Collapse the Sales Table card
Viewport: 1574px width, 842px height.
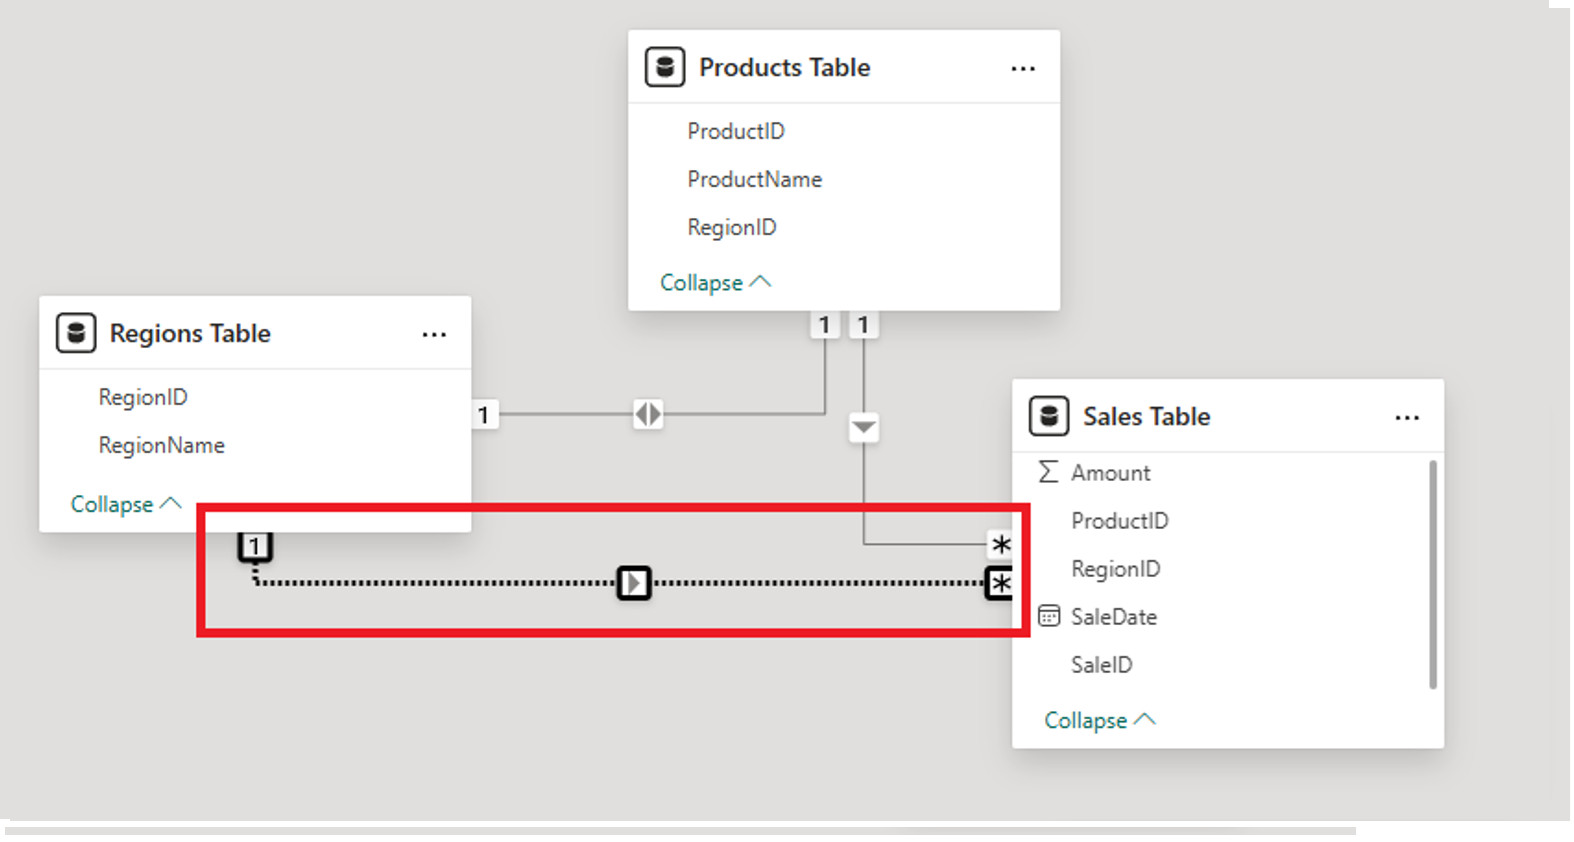1099,720
